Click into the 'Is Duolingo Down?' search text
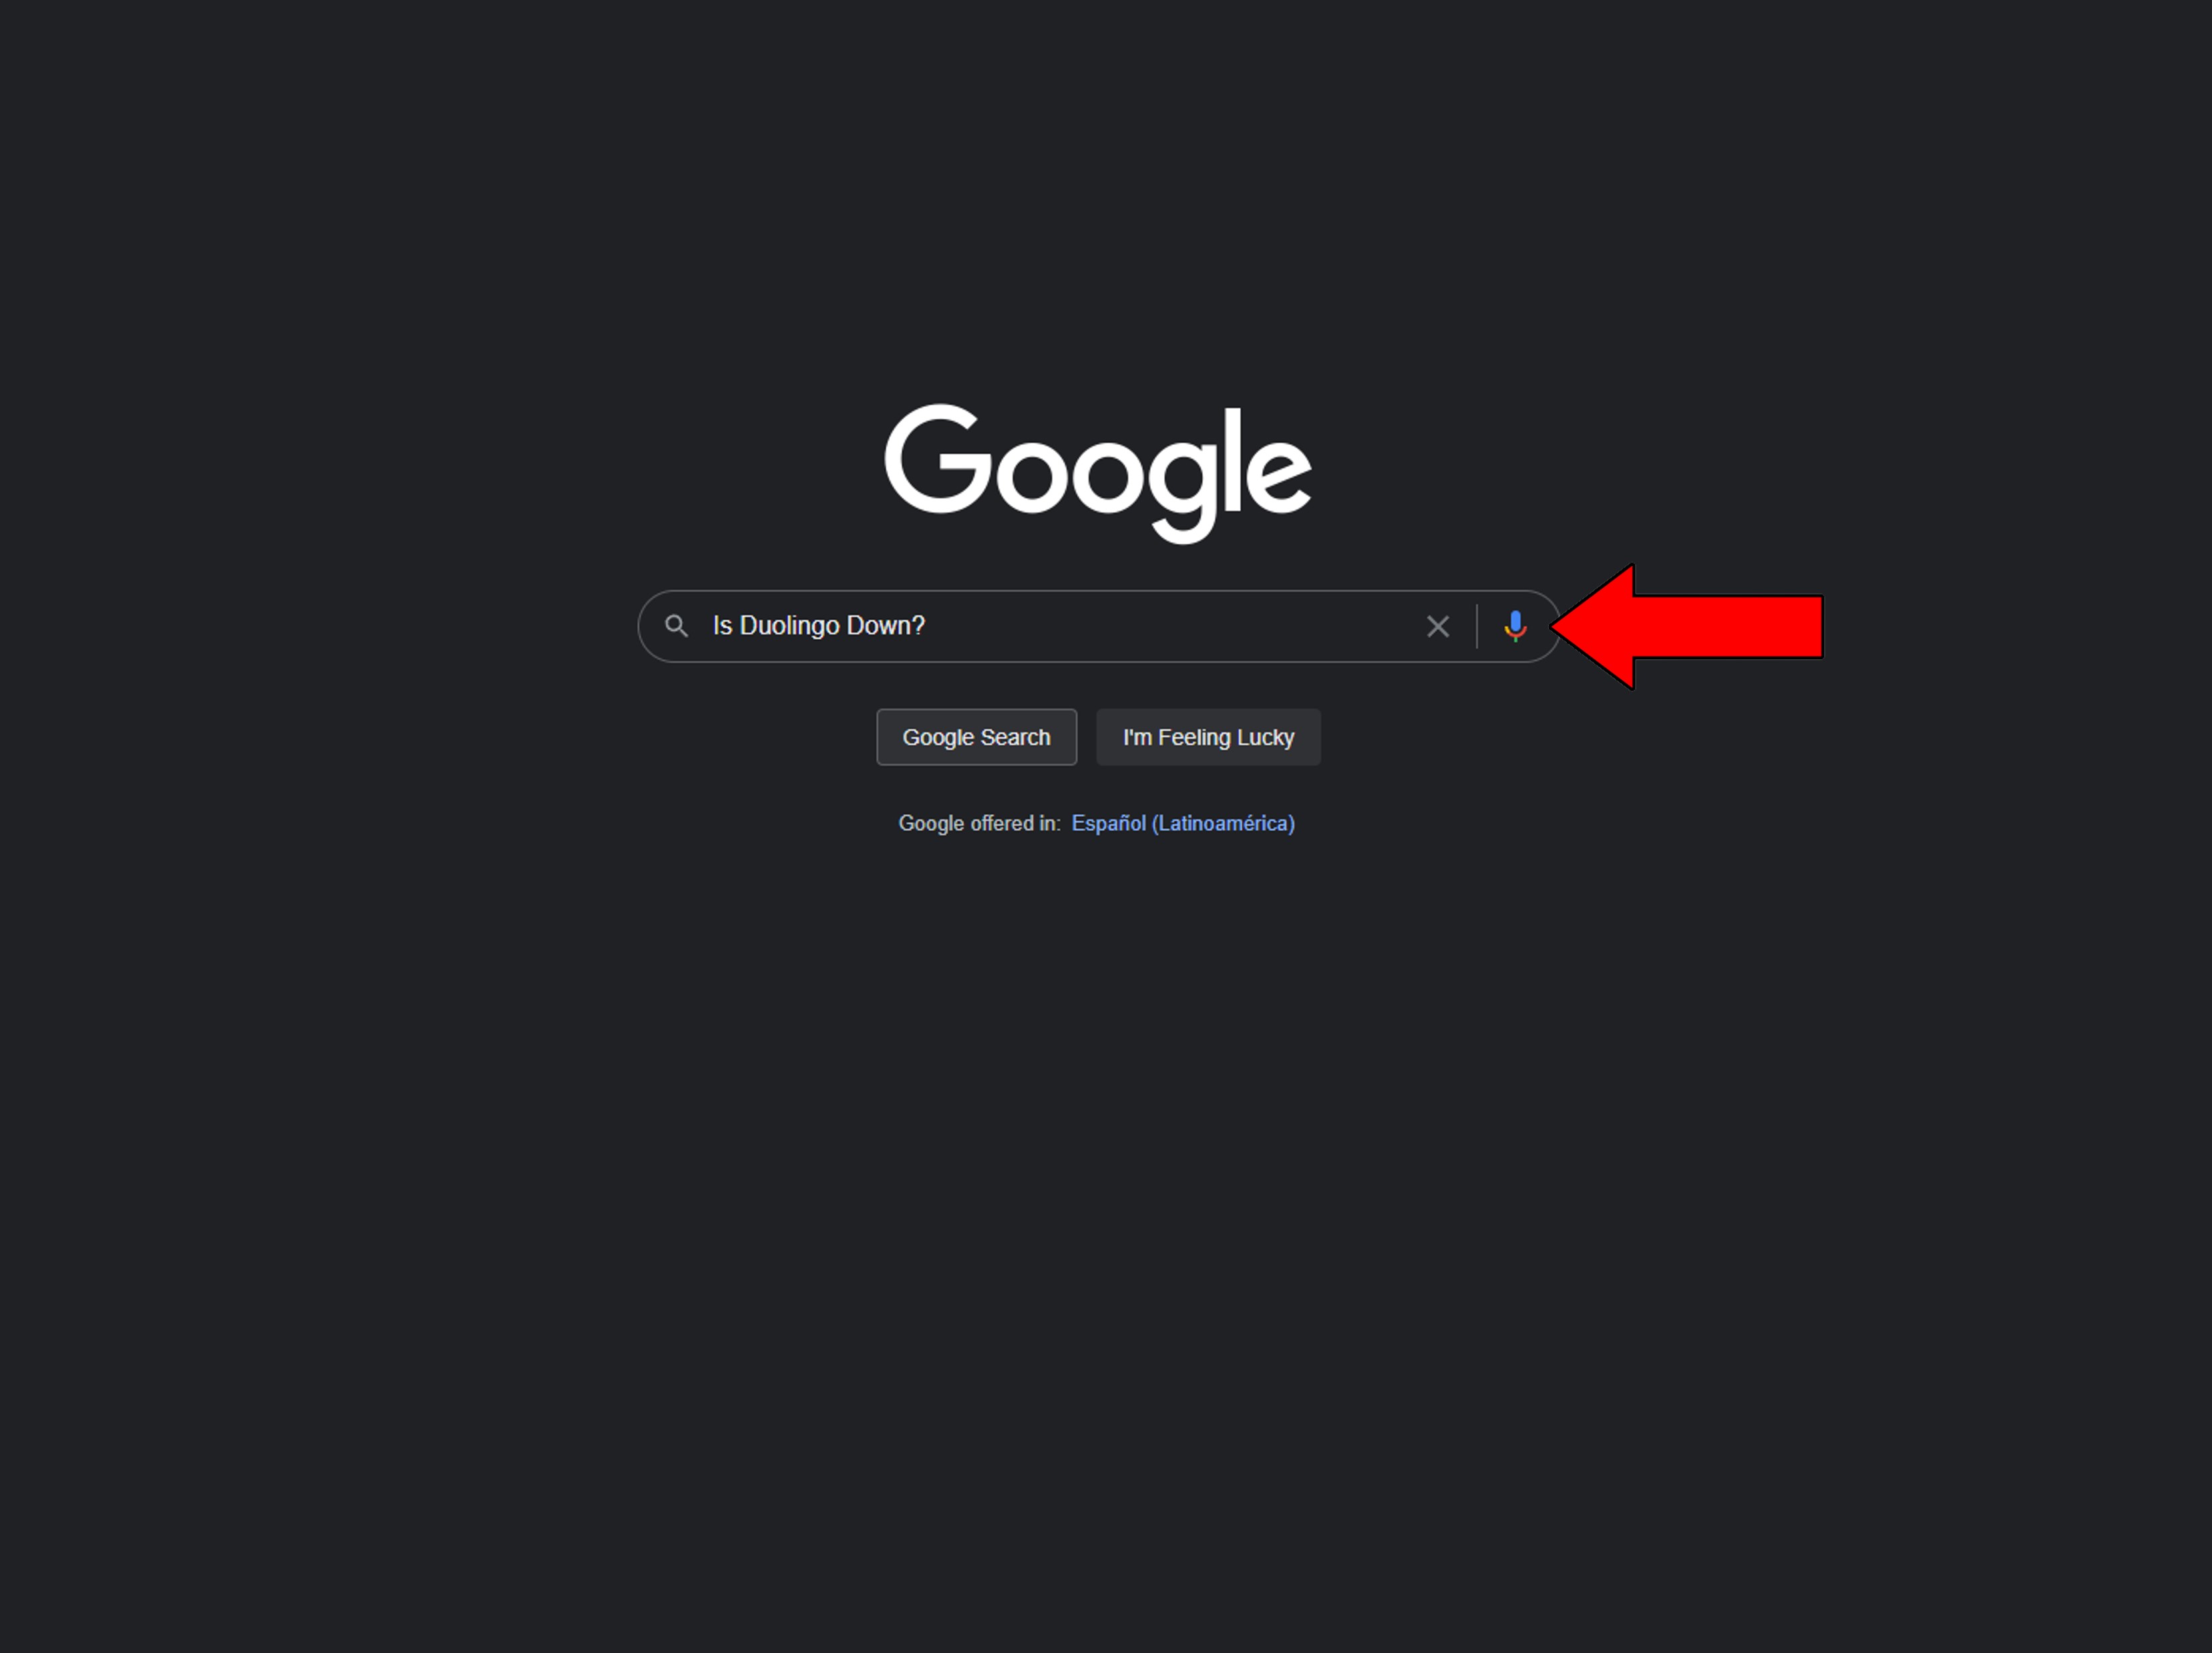This screenshot has height=1653, width=2212. point(818,626)
